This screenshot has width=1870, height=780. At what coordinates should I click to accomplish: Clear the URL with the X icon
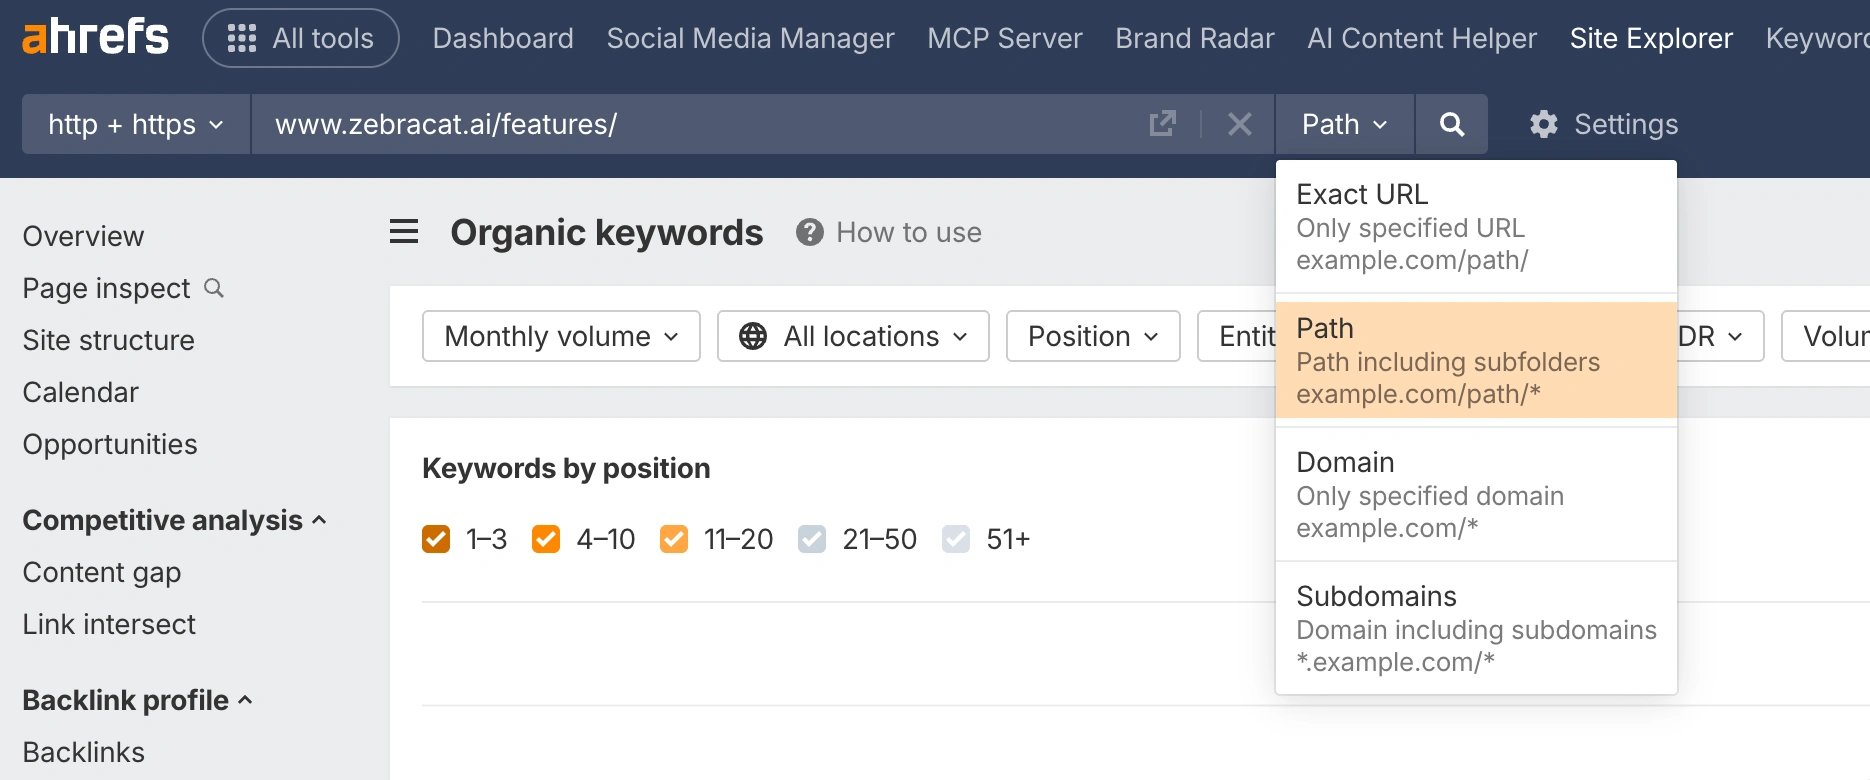point(1239,124)
